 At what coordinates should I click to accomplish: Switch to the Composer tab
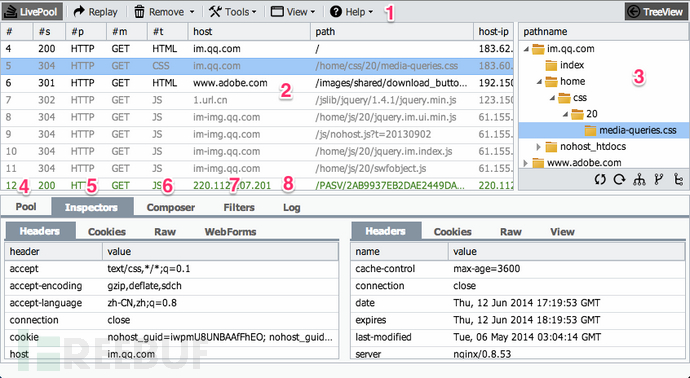coord(171,207)
